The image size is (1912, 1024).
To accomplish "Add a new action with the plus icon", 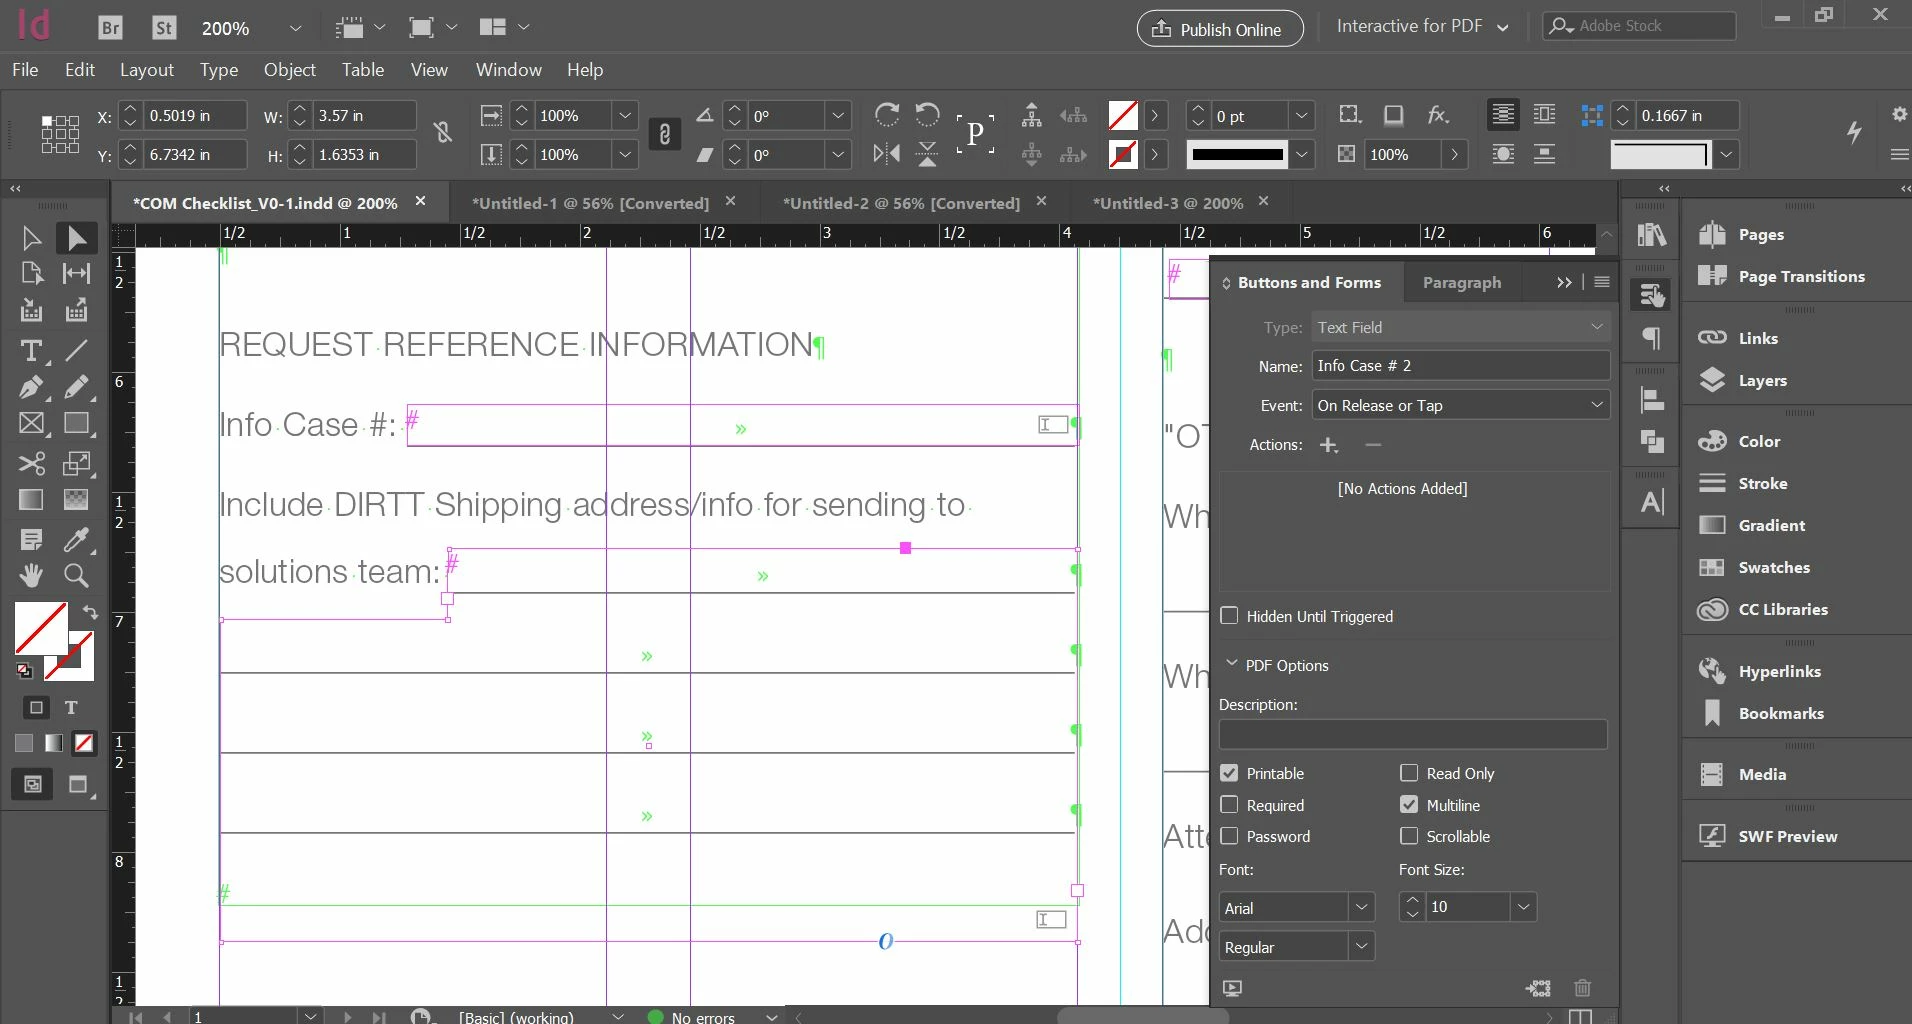I will (1328, 445).
